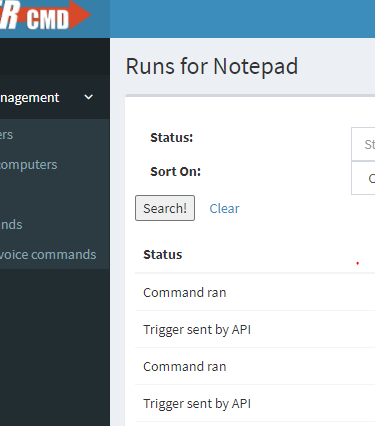The width and height of the screenshot is (375, 426).
Task: Open the sidebar item ending in 'ers'
Action: [6, 135]
